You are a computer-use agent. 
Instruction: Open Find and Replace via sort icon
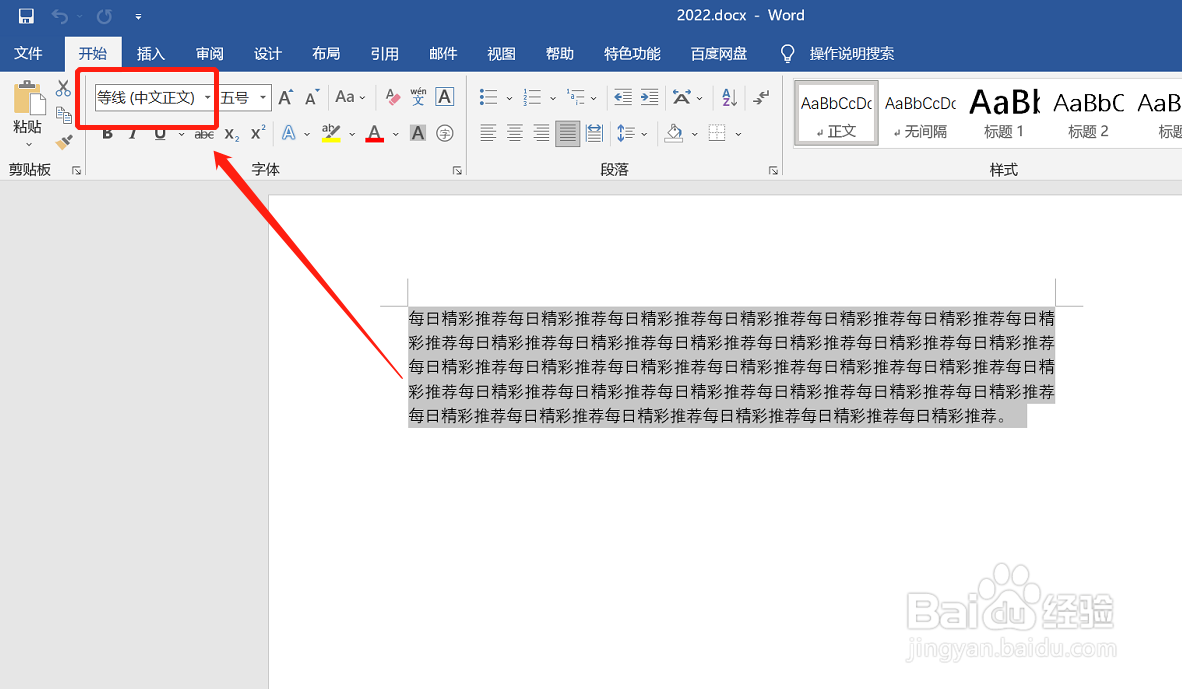[728, 97]
